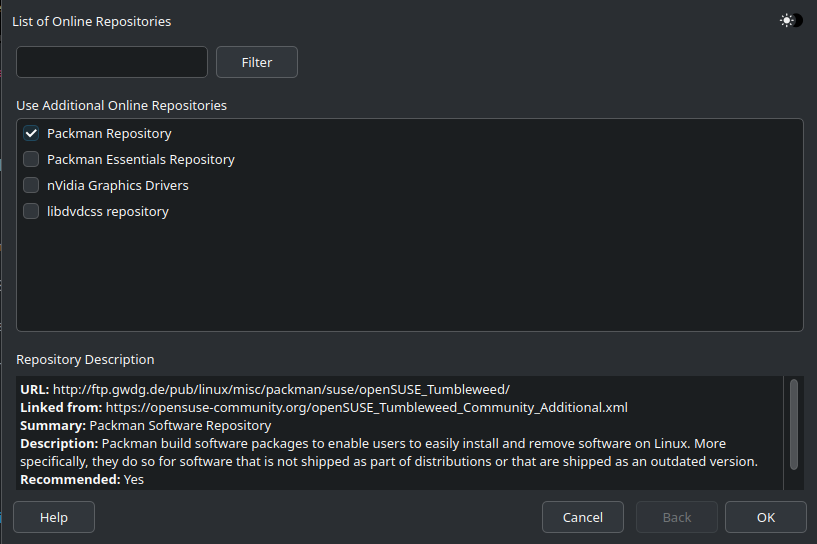
Task: Tick the nVidia Graphics Drivers checkbox
Action: coord(31,185)
